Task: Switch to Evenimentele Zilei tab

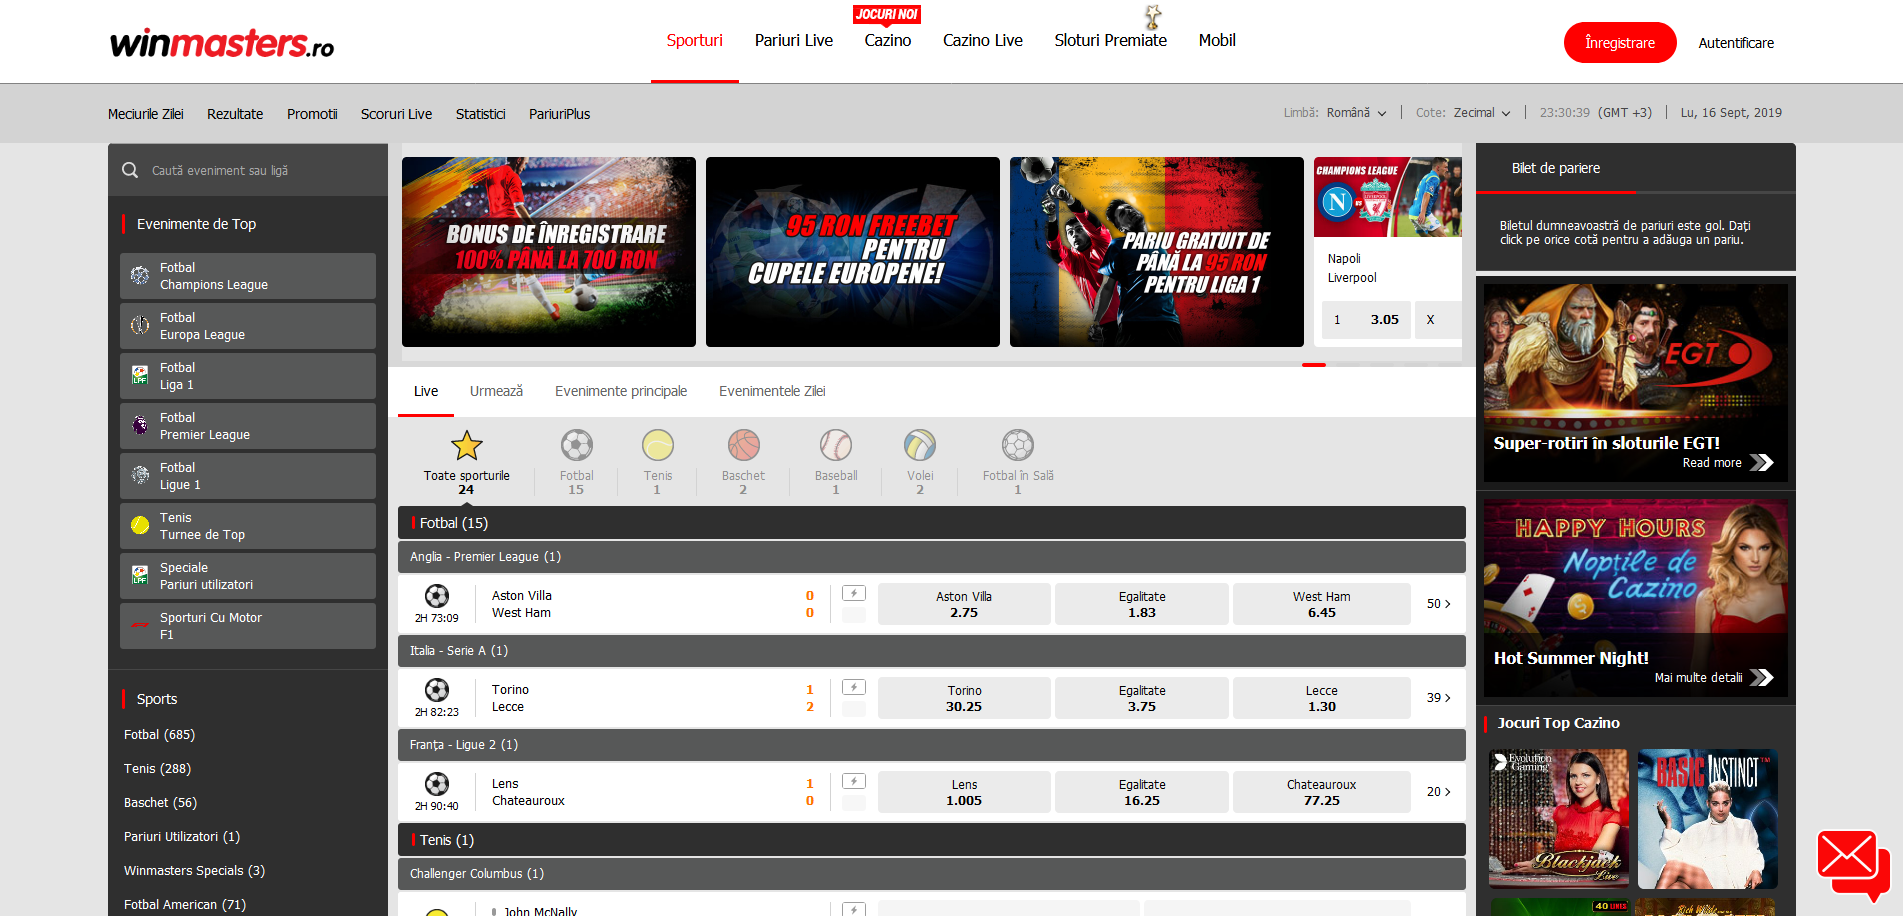Action: pyautogui.click(x=772, y=391)
